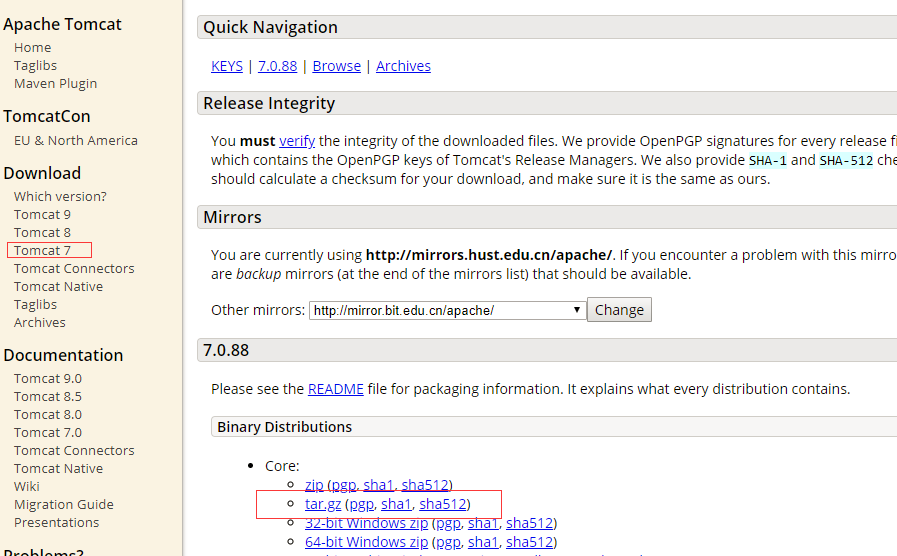Open Archives in the sidebar Download section
The width and height of the screenshot is (897, 556).
40,323
